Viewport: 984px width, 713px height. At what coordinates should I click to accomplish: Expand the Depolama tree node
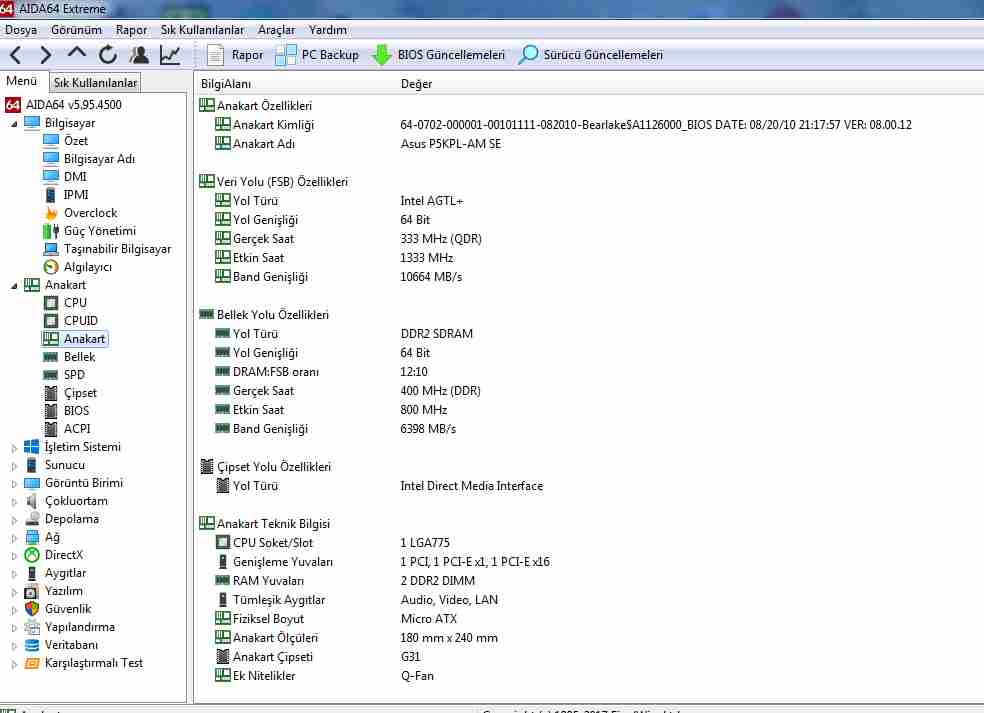tap(15, 519)
